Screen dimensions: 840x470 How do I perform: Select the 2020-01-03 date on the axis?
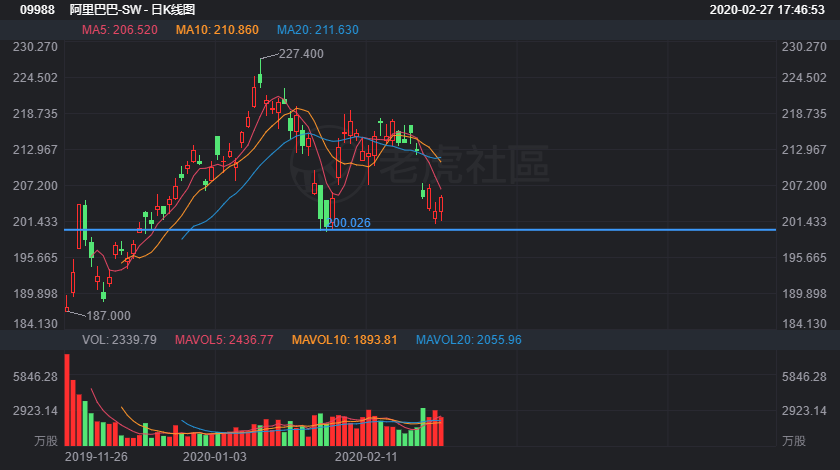[214, 456]
